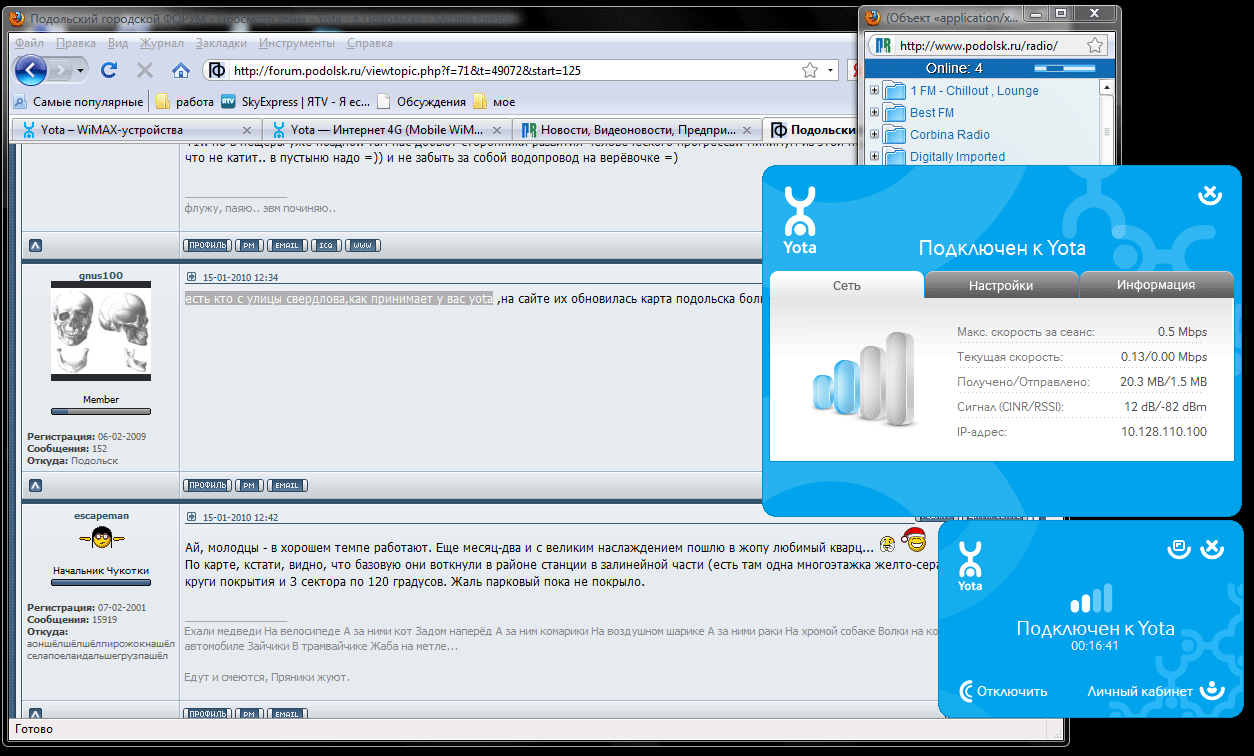1254x756 pixels.
Task: Star the podolsk.ru radio page
Action: coord(1096,46)
